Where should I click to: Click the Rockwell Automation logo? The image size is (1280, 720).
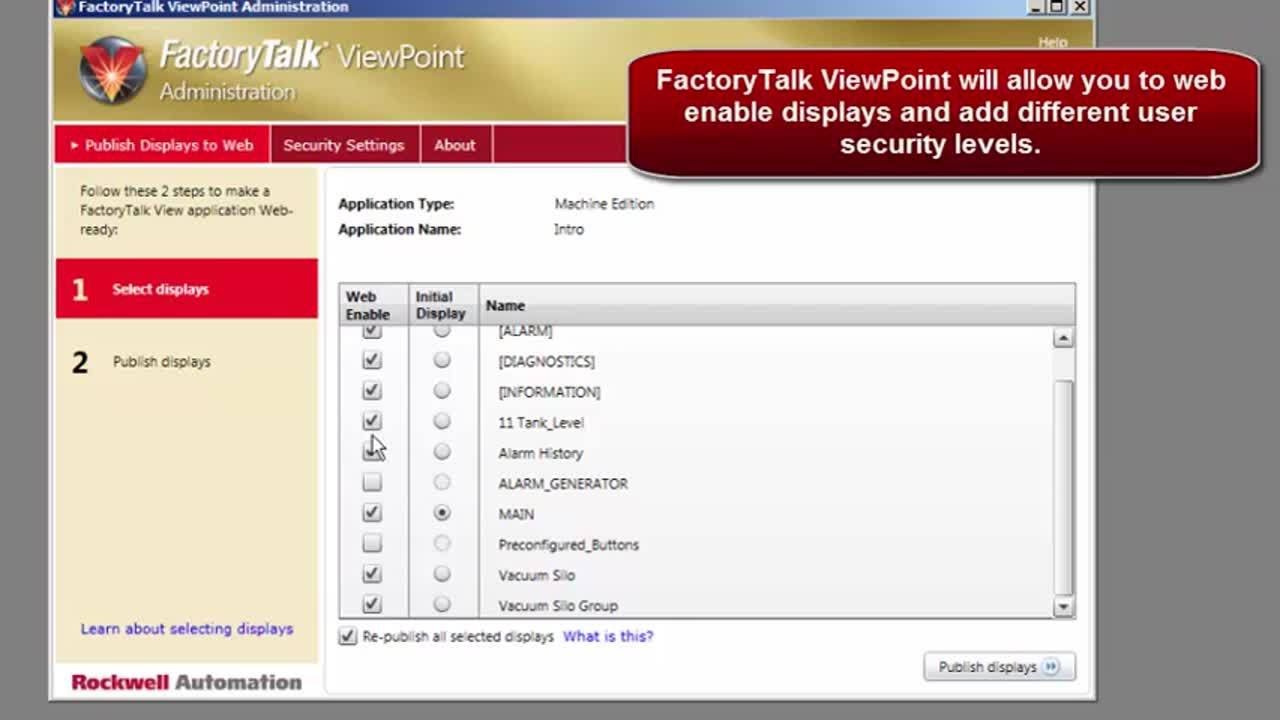186,682
